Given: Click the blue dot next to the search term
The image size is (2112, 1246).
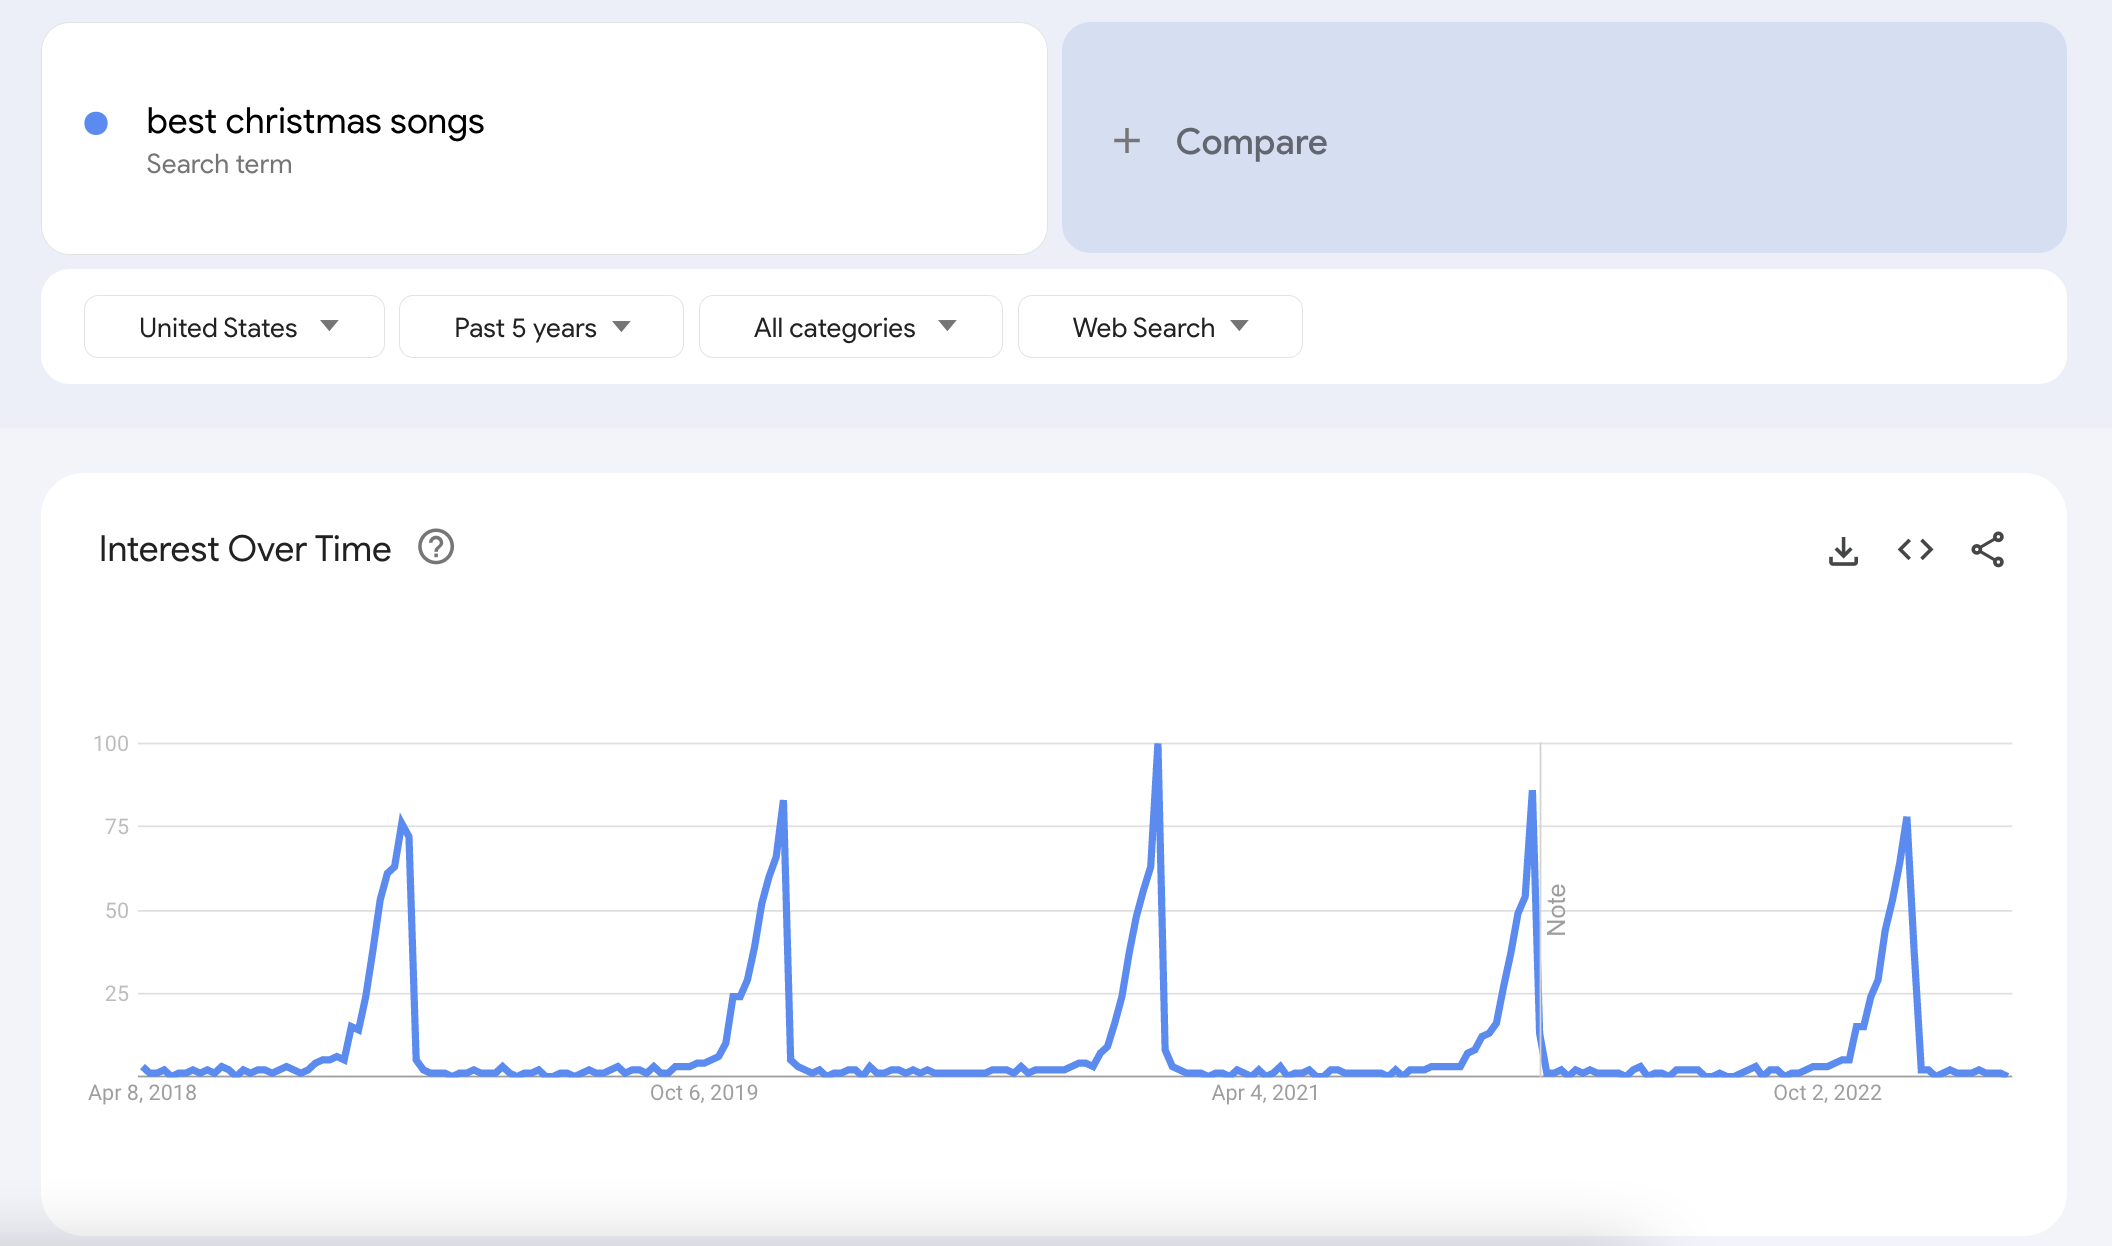Looking at the screenshot, I should [96, 121].
